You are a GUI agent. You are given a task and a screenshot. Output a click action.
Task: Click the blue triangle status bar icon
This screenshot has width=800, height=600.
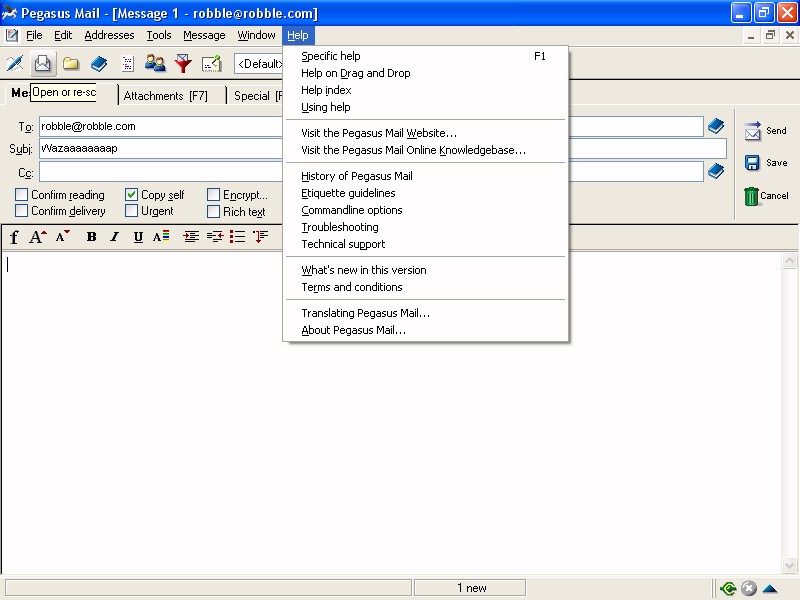[x=770, y=589]
